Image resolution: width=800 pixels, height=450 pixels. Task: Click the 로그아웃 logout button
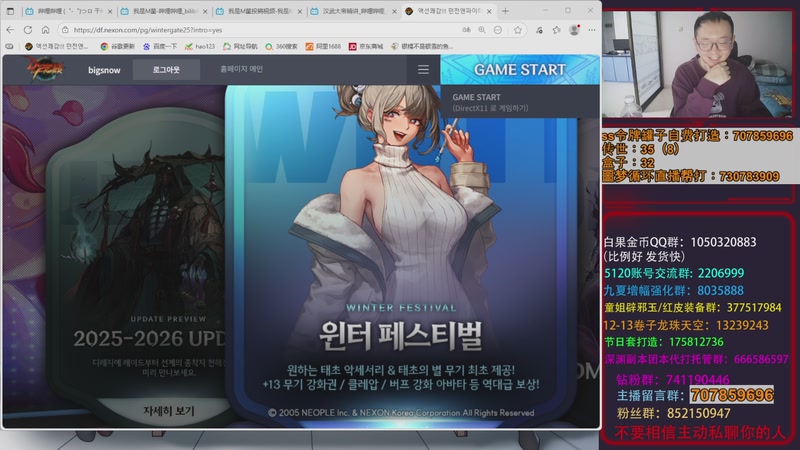coord(166,69)
